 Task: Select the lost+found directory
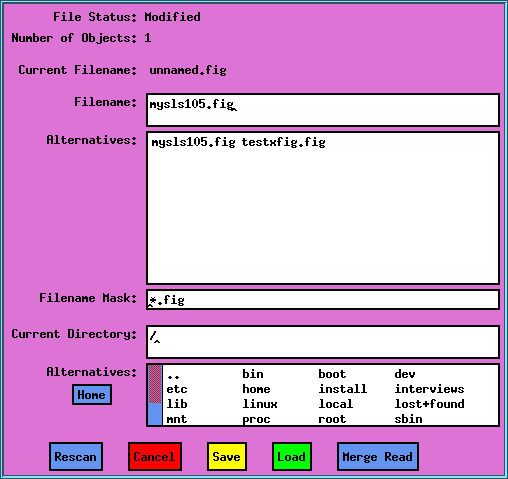[429, 404]
